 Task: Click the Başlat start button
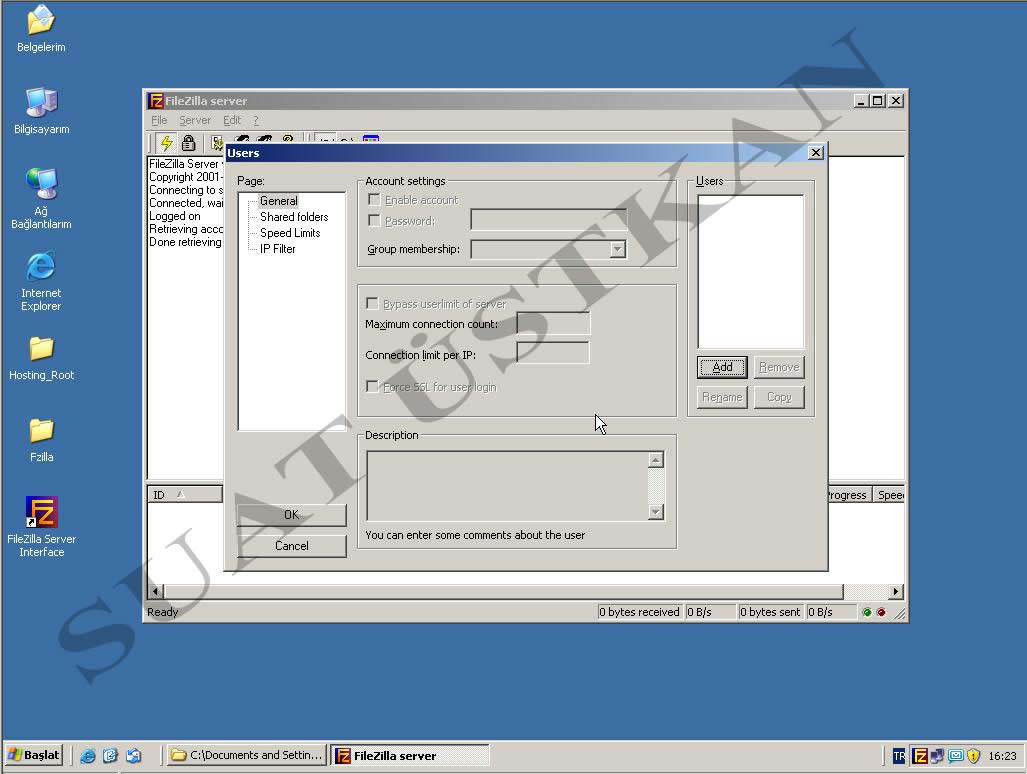point(34,756)
